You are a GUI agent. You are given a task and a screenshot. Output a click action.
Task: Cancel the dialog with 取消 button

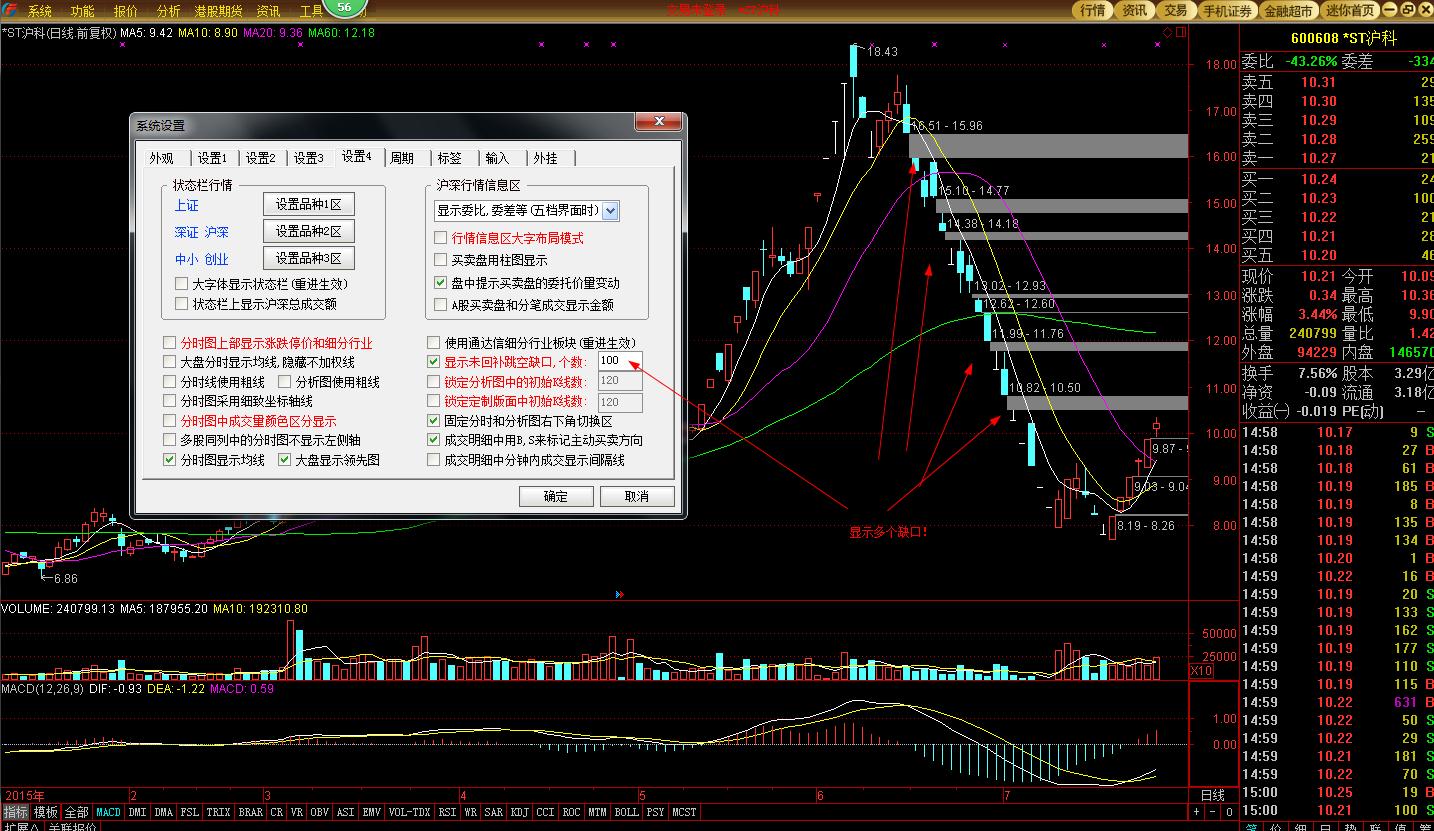click(x=637, y=496)
